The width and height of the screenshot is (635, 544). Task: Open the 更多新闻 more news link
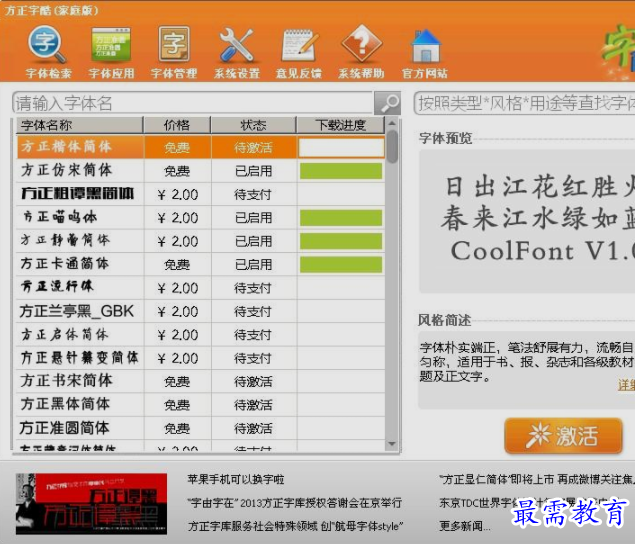465,526
